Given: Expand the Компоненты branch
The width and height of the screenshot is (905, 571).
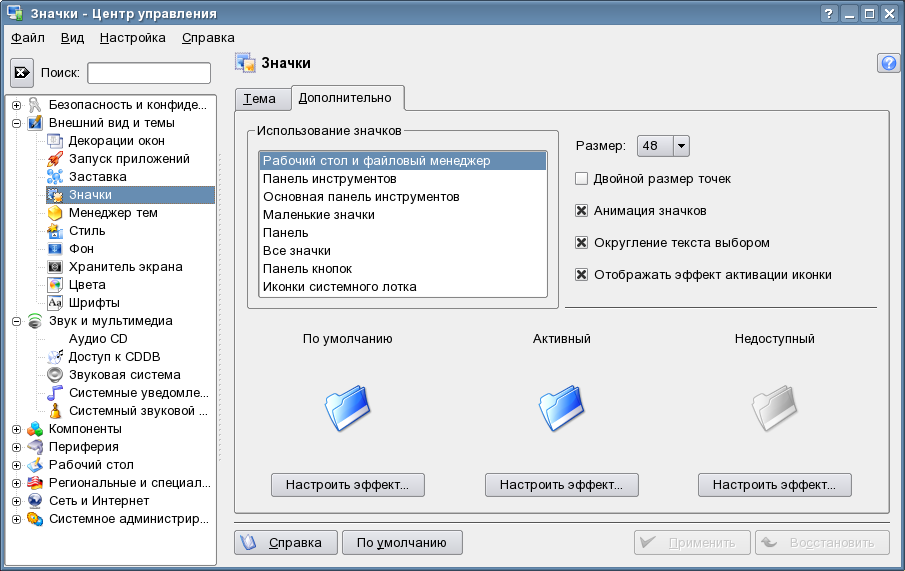Looking at the screenshot, I should point(16,429).
